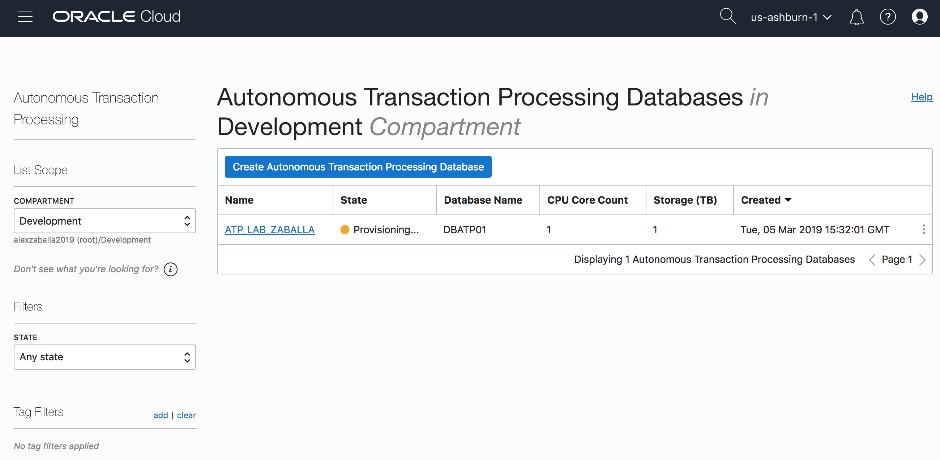Open the help question mark icon
940x460 pixels.
(x=887, y=17)
